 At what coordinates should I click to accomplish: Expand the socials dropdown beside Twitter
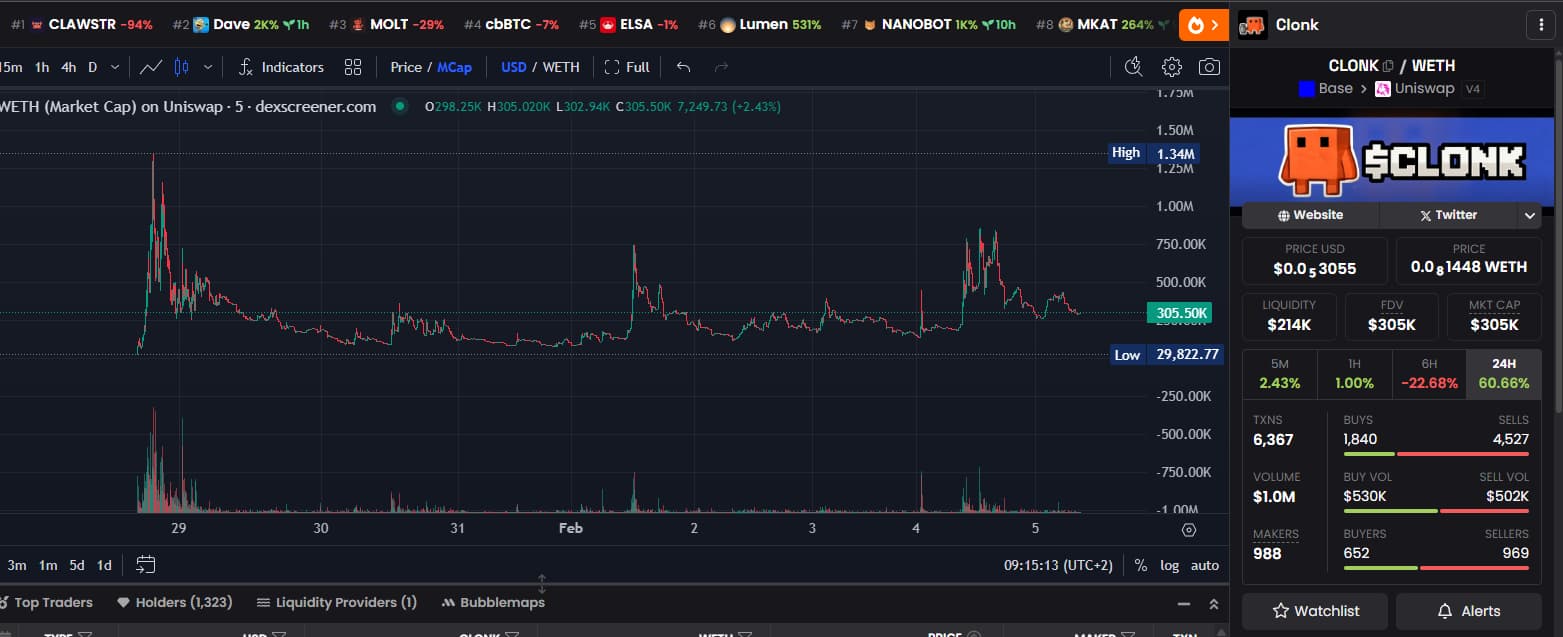1529,215
